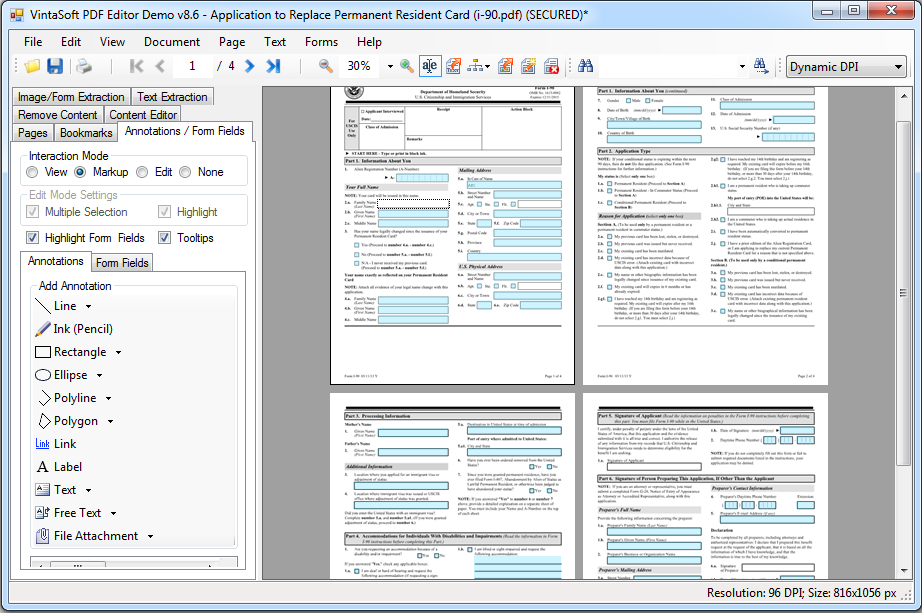
Task: Switch to the Image/Form Extraction tab
Action: point(71,96)
